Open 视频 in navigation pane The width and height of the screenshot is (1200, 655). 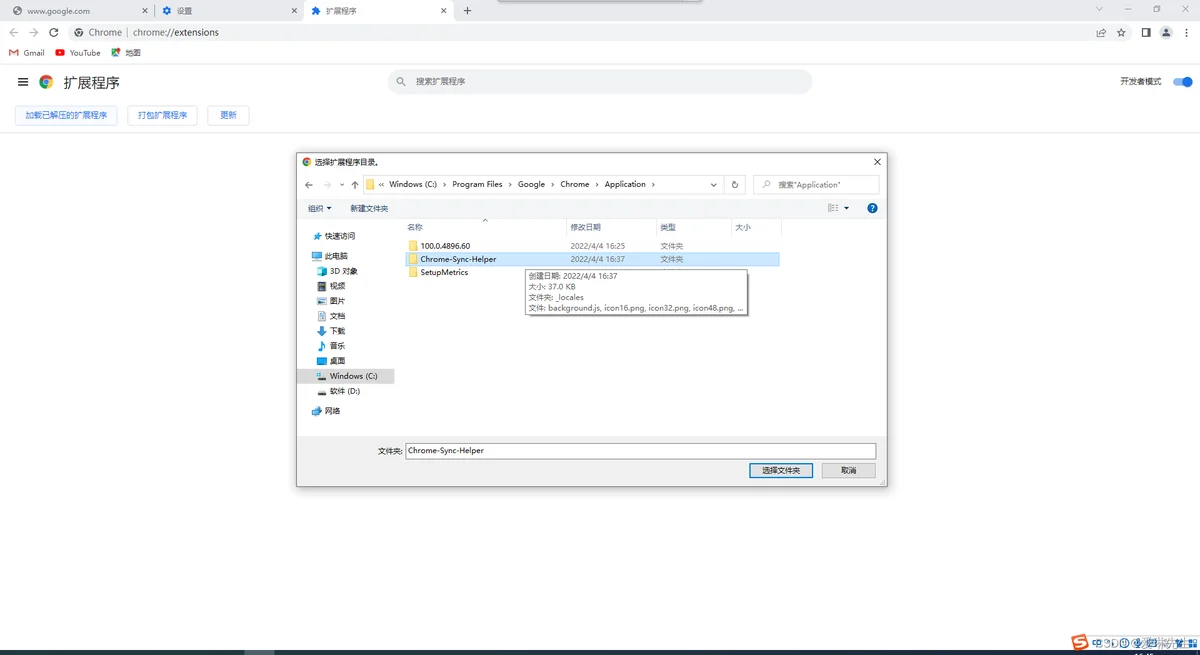click(x=331, y=286)
